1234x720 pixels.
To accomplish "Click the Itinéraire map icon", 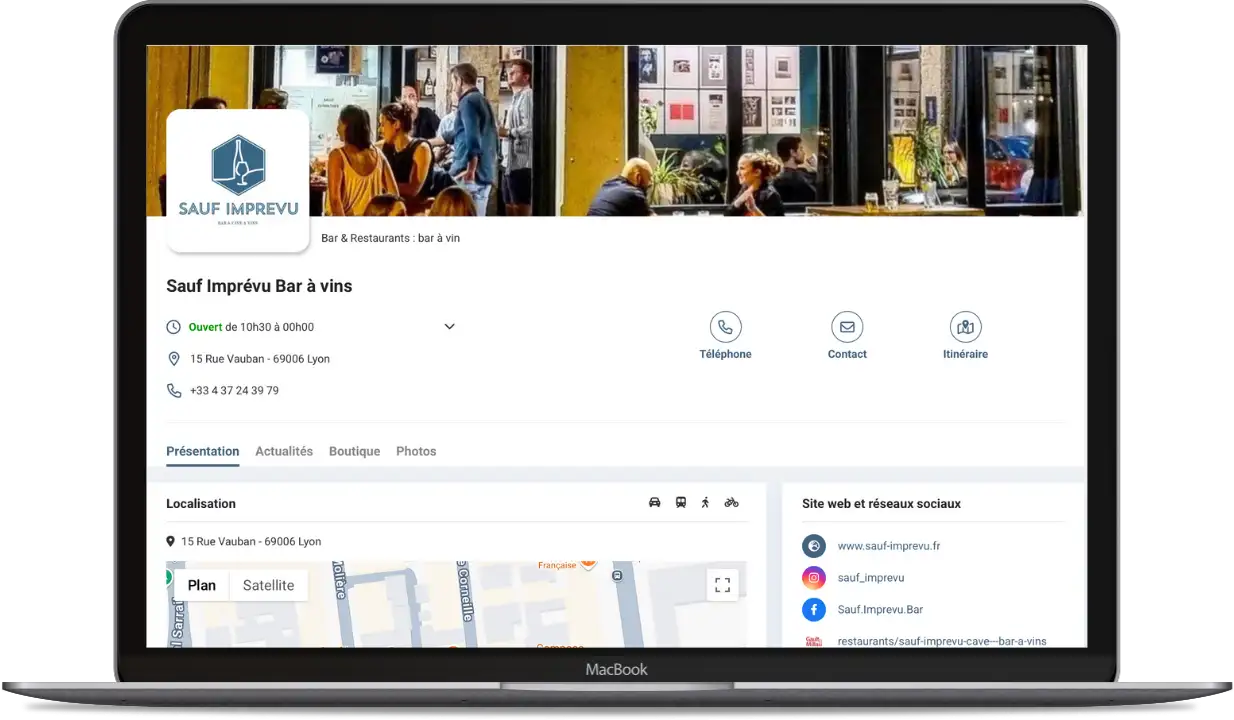I will click(965, 326).
